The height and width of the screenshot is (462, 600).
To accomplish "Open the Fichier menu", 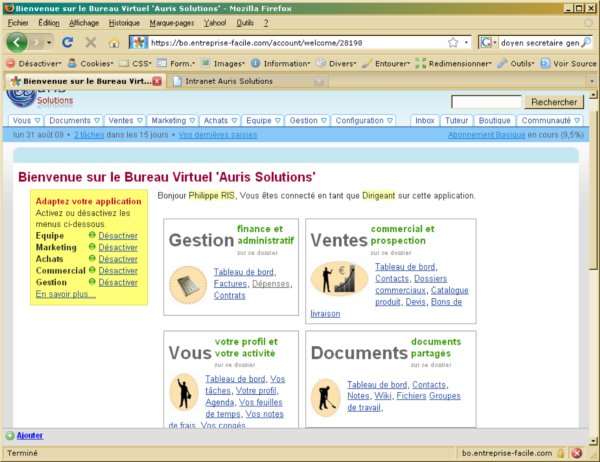I will (x=18, y=23).
